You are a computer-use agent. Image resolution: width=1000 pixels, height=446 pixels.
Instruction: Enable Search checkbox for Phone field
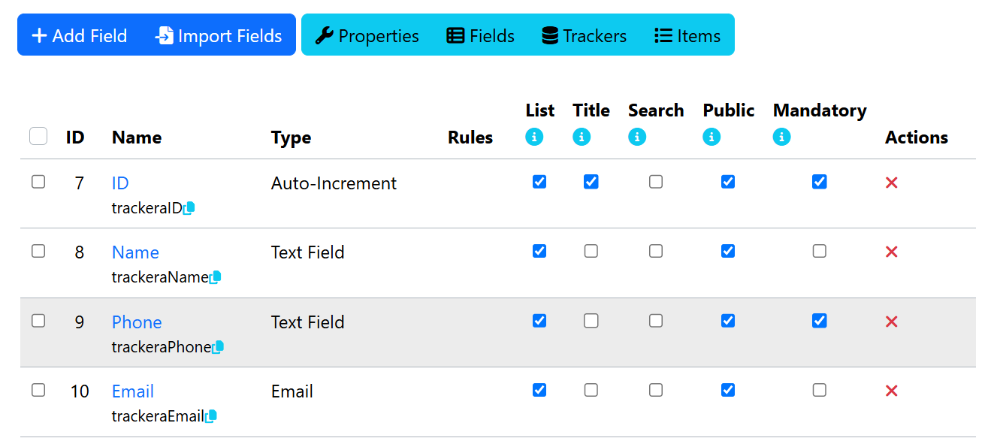(x=656, y=321)
